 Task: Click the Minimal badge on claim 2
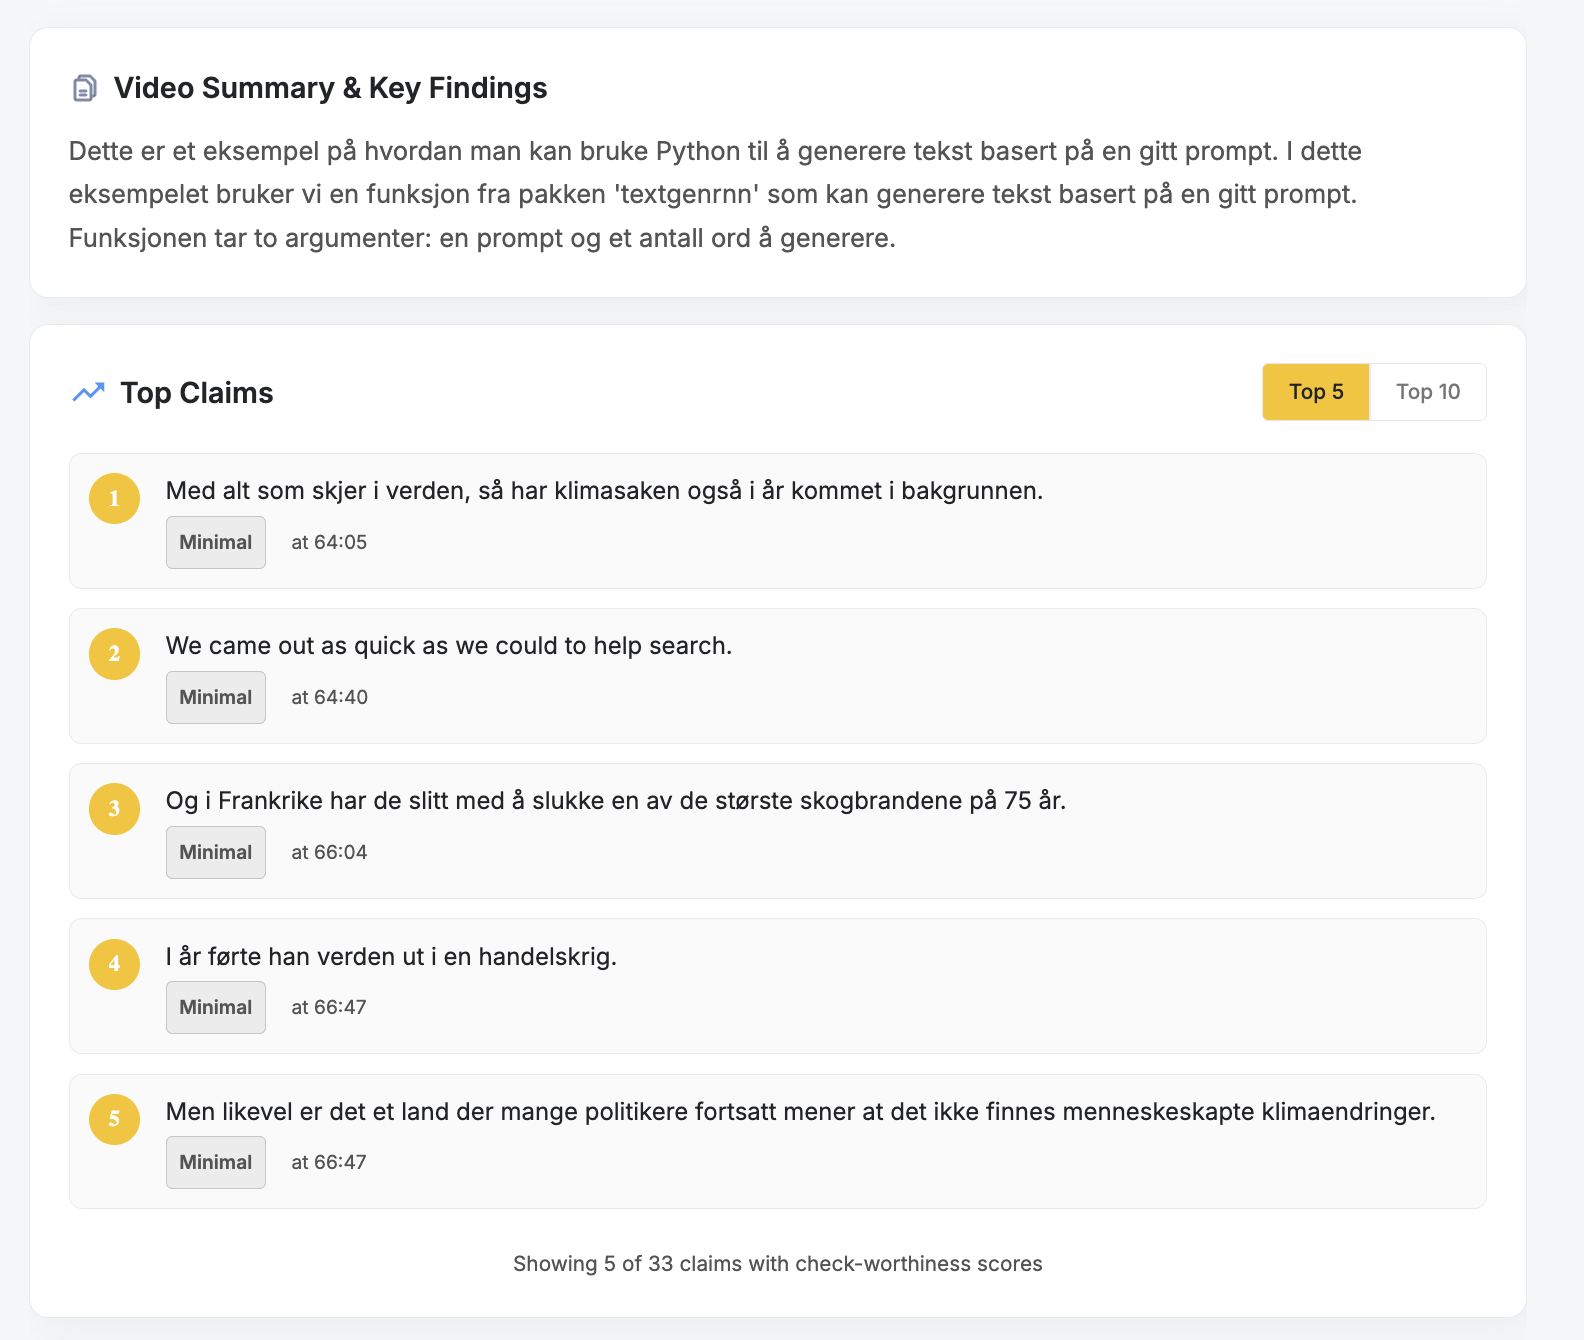pos(215,697)
